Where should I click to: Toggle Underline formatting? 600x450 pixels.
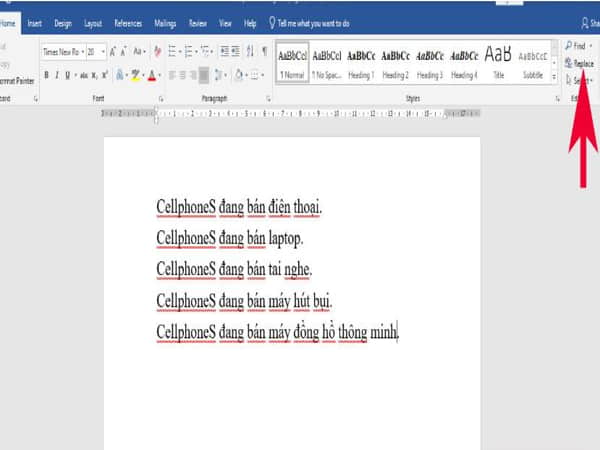coord(67,75)
